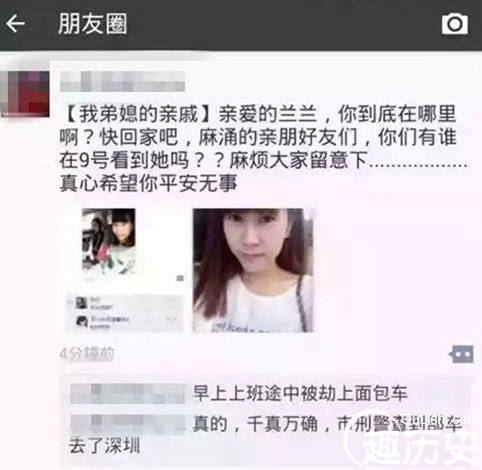Tap the small gray icon beside car photo
482x470 pixels.
[x=180, y=278]
